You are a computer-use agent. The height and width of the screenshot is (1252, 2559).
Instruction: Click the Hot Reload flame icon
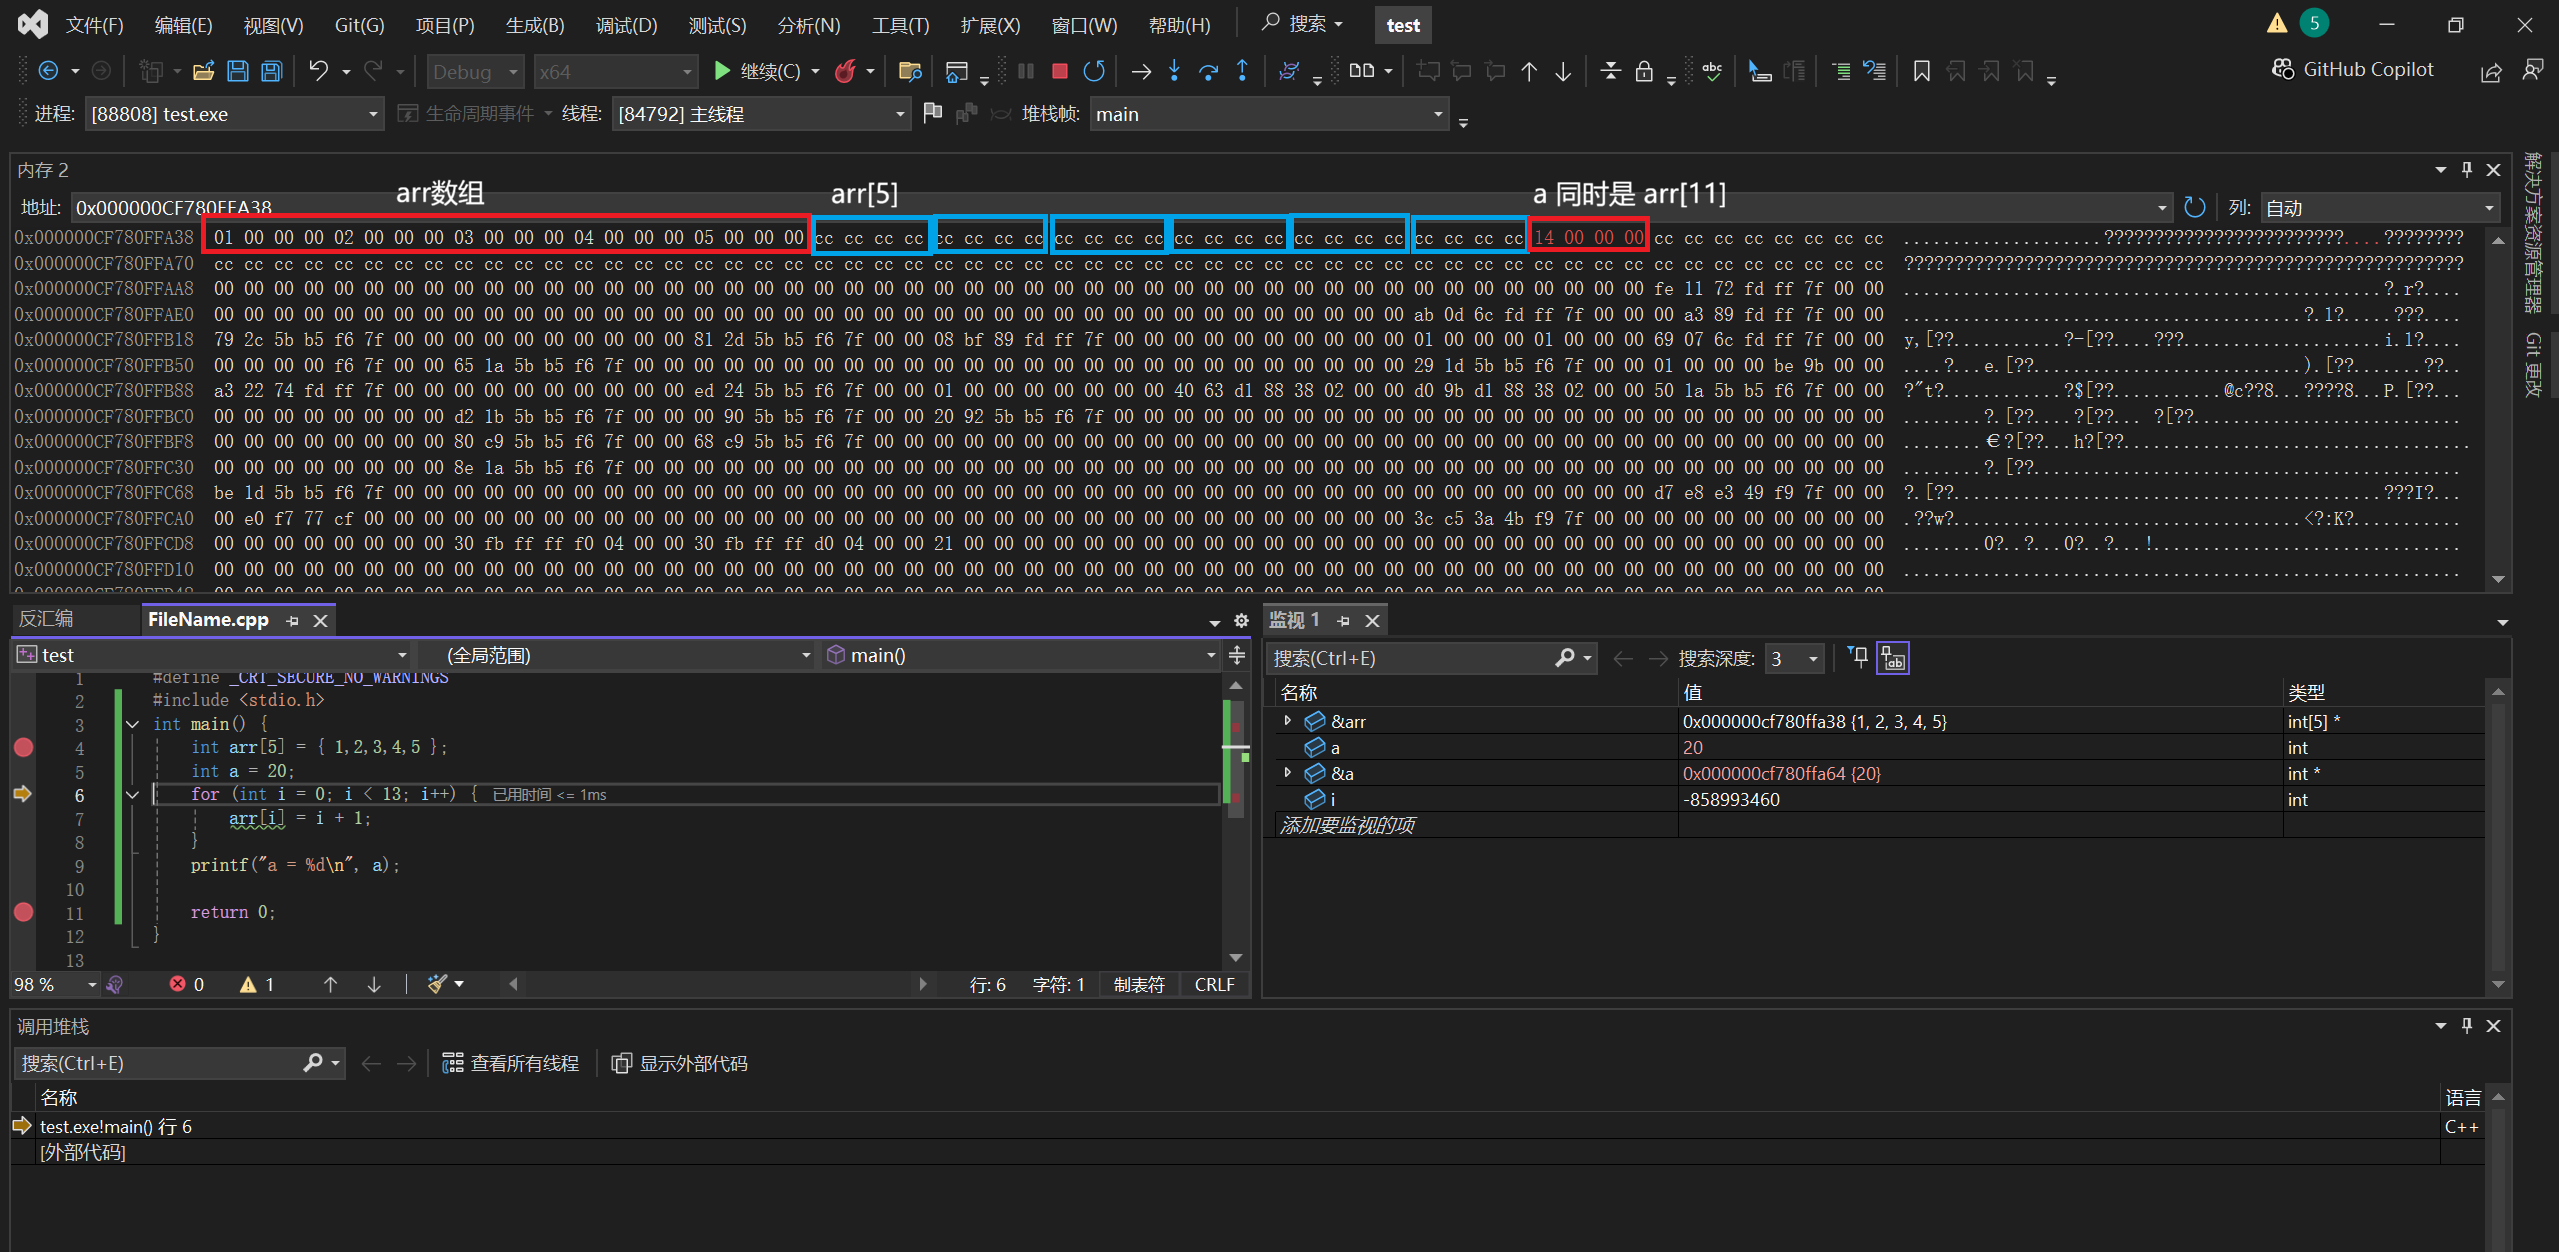point(846,71)
